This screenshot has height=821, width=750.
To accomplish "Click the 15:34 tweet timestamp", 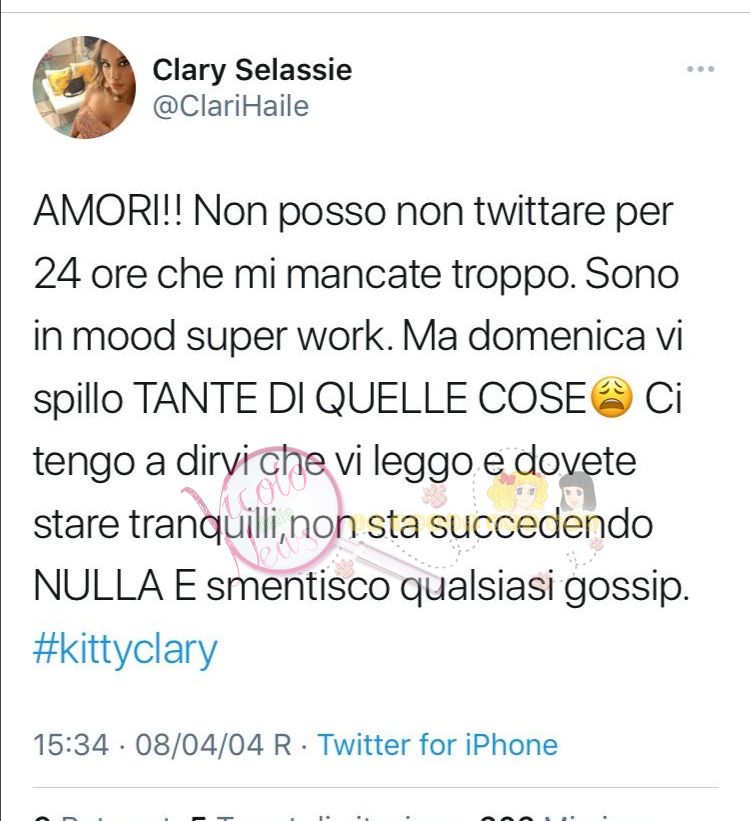I will pos(71,745).
